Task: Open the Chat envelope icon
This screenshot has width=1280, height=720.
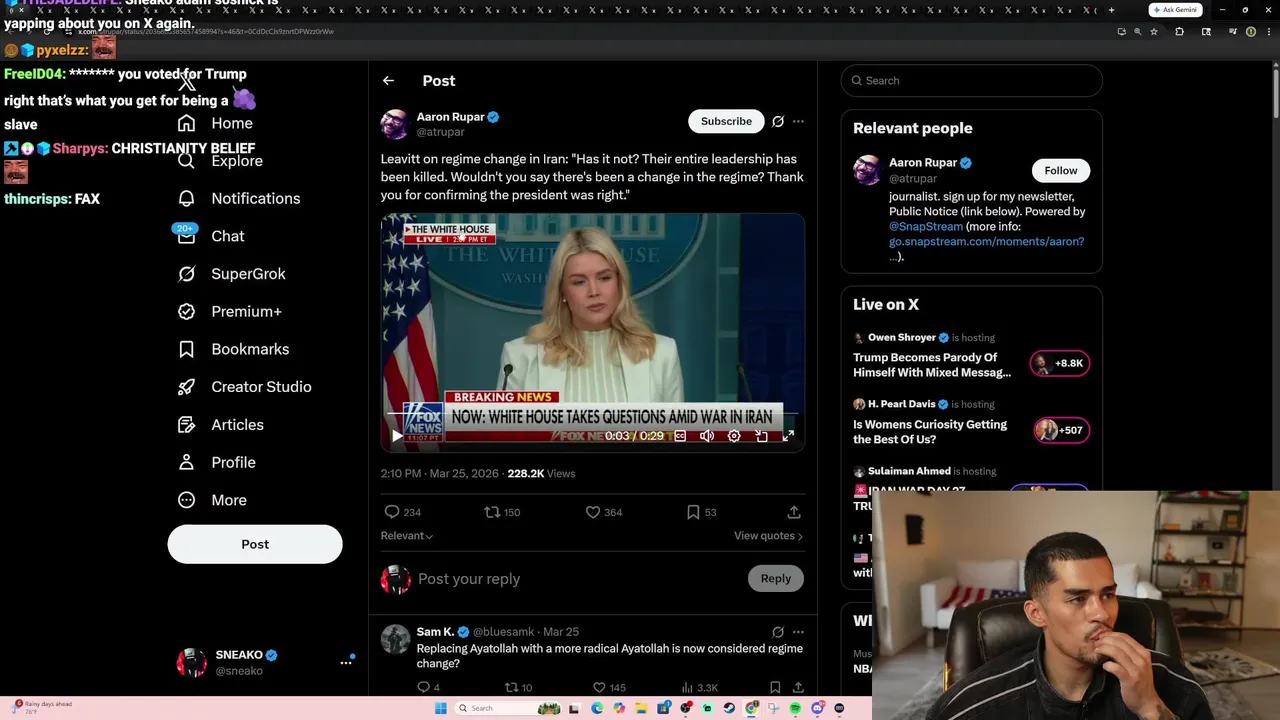Action: [186, 236]
